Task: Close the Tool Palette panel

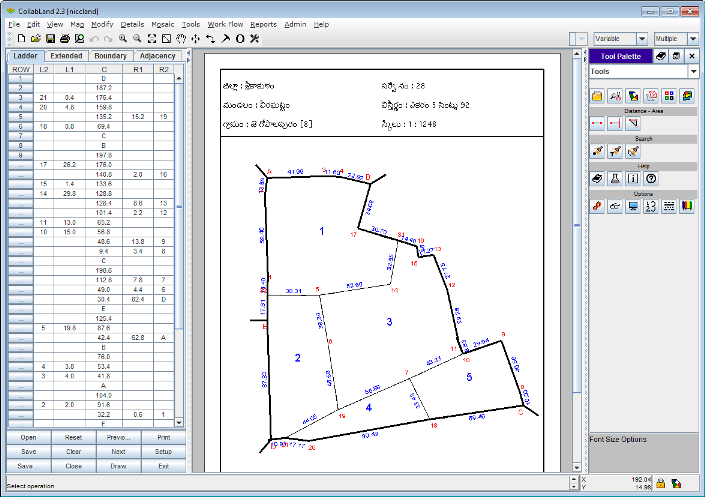Action: pyautogui.click(x=692, y=56)
